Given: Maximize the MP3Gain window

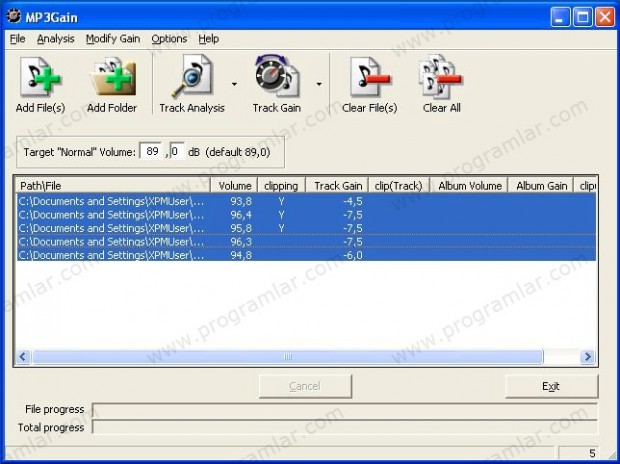Looking at the screenshot, I should [x=582, y=17].
